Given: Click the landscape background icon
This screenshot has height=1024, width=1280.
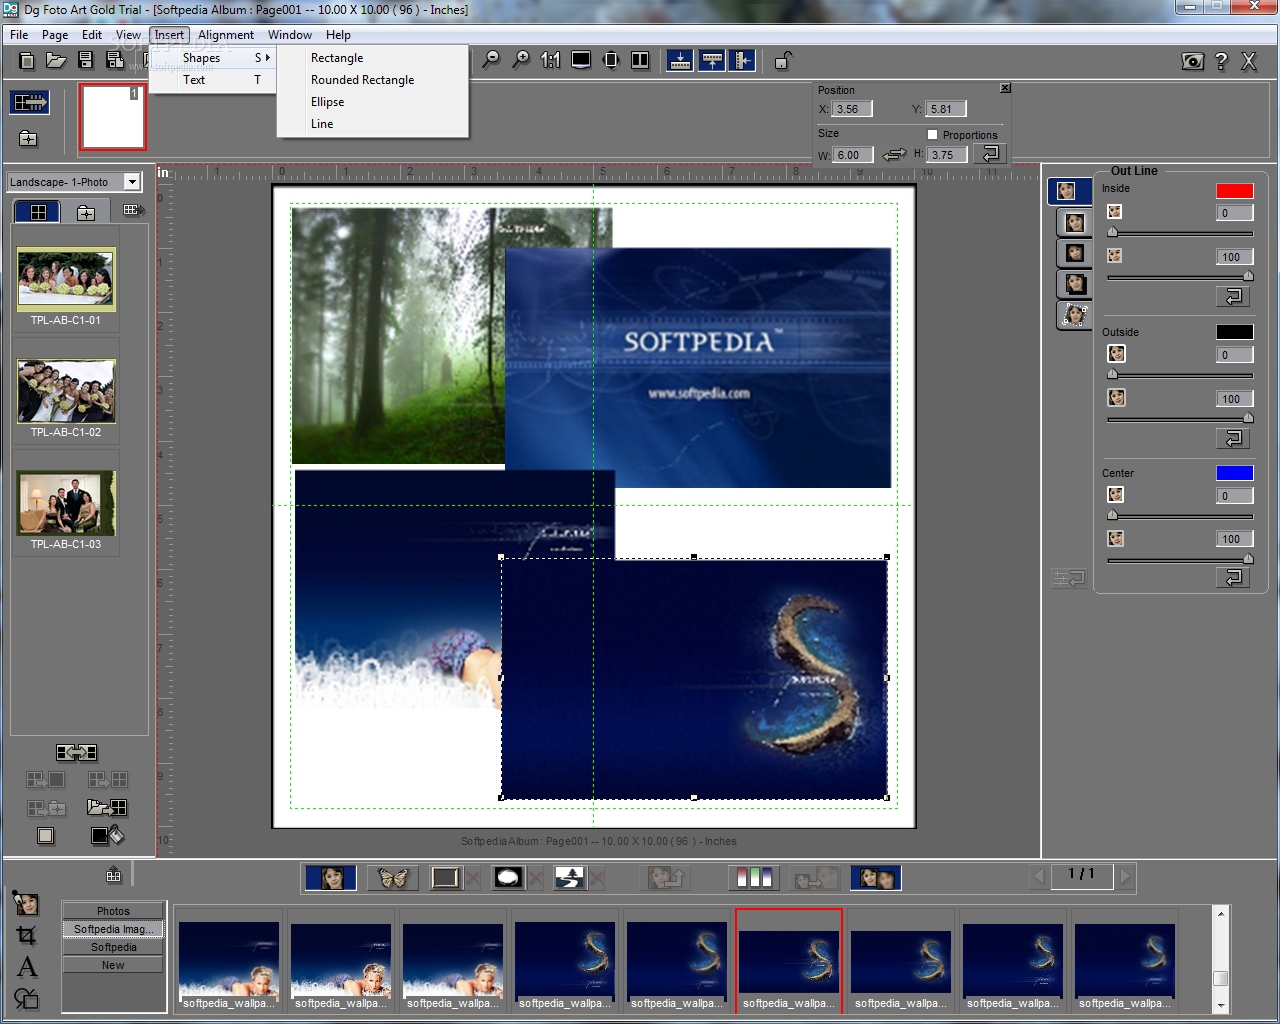Looking at the screenshot, I should point(570,878).
